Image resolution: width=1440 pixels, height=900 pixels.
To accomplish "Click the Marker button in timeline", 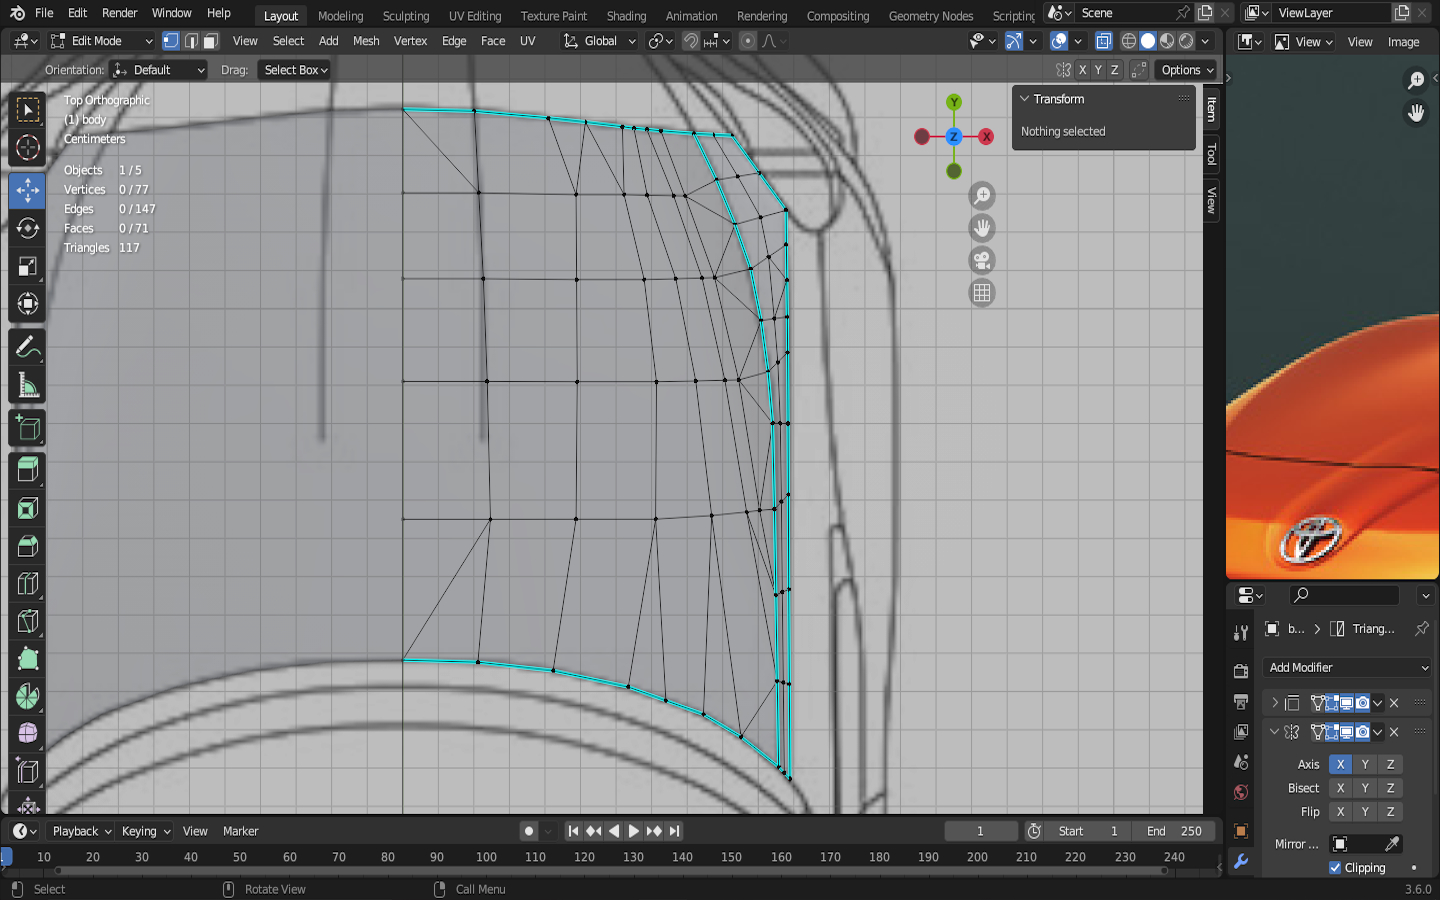I will point(240,831).
